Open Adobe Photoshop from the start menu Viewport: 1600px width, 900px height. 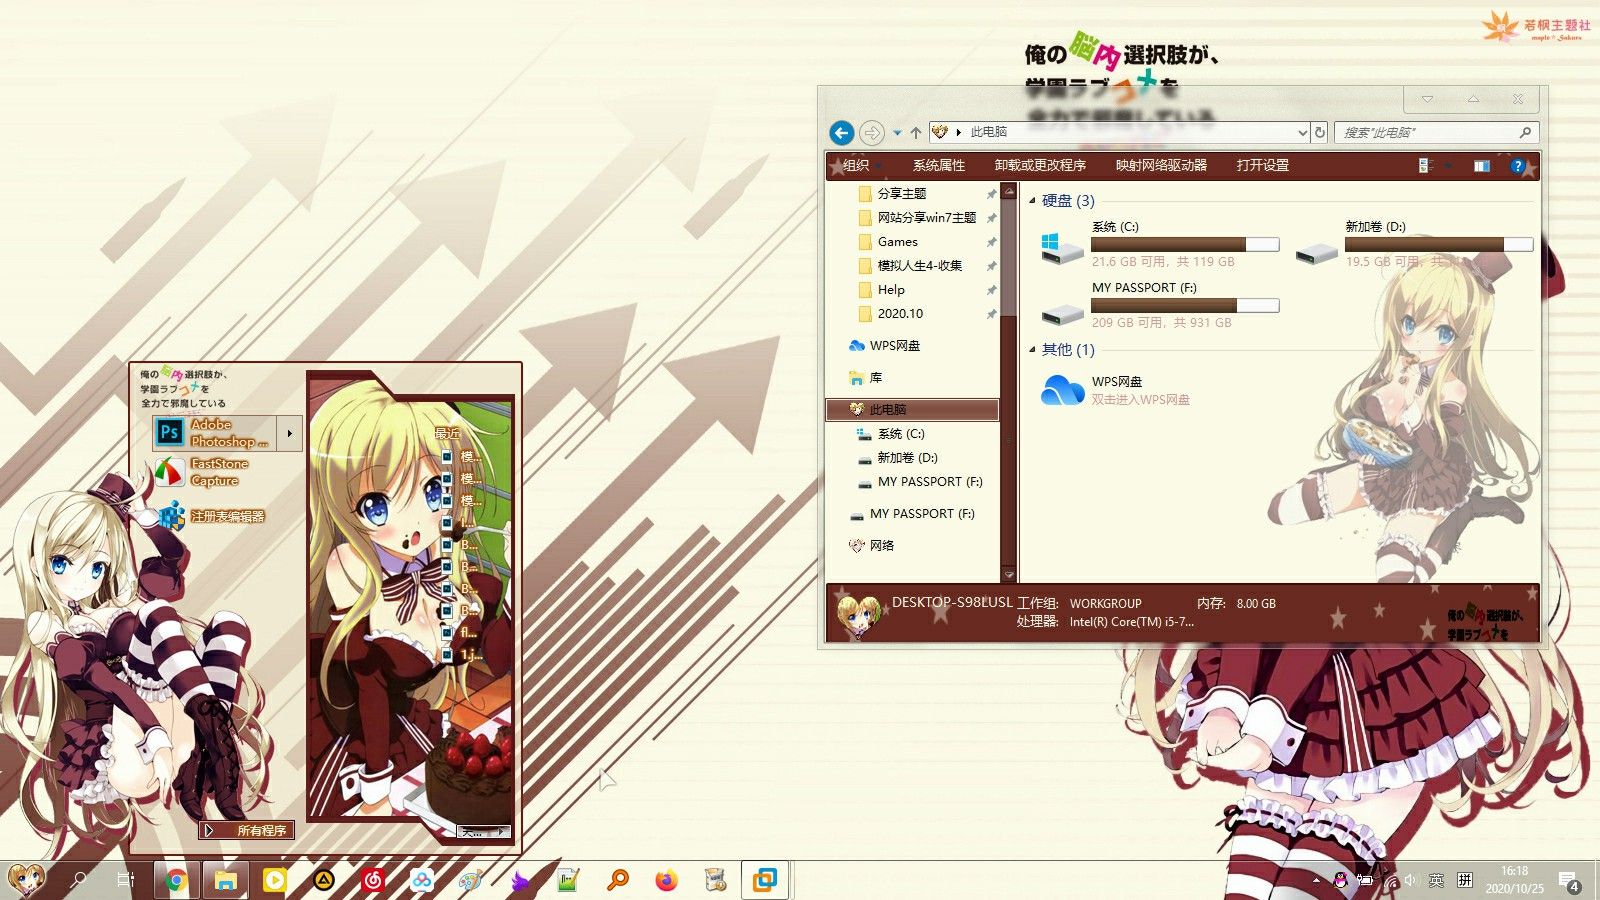pyautogui.click(x=216, y=433)
